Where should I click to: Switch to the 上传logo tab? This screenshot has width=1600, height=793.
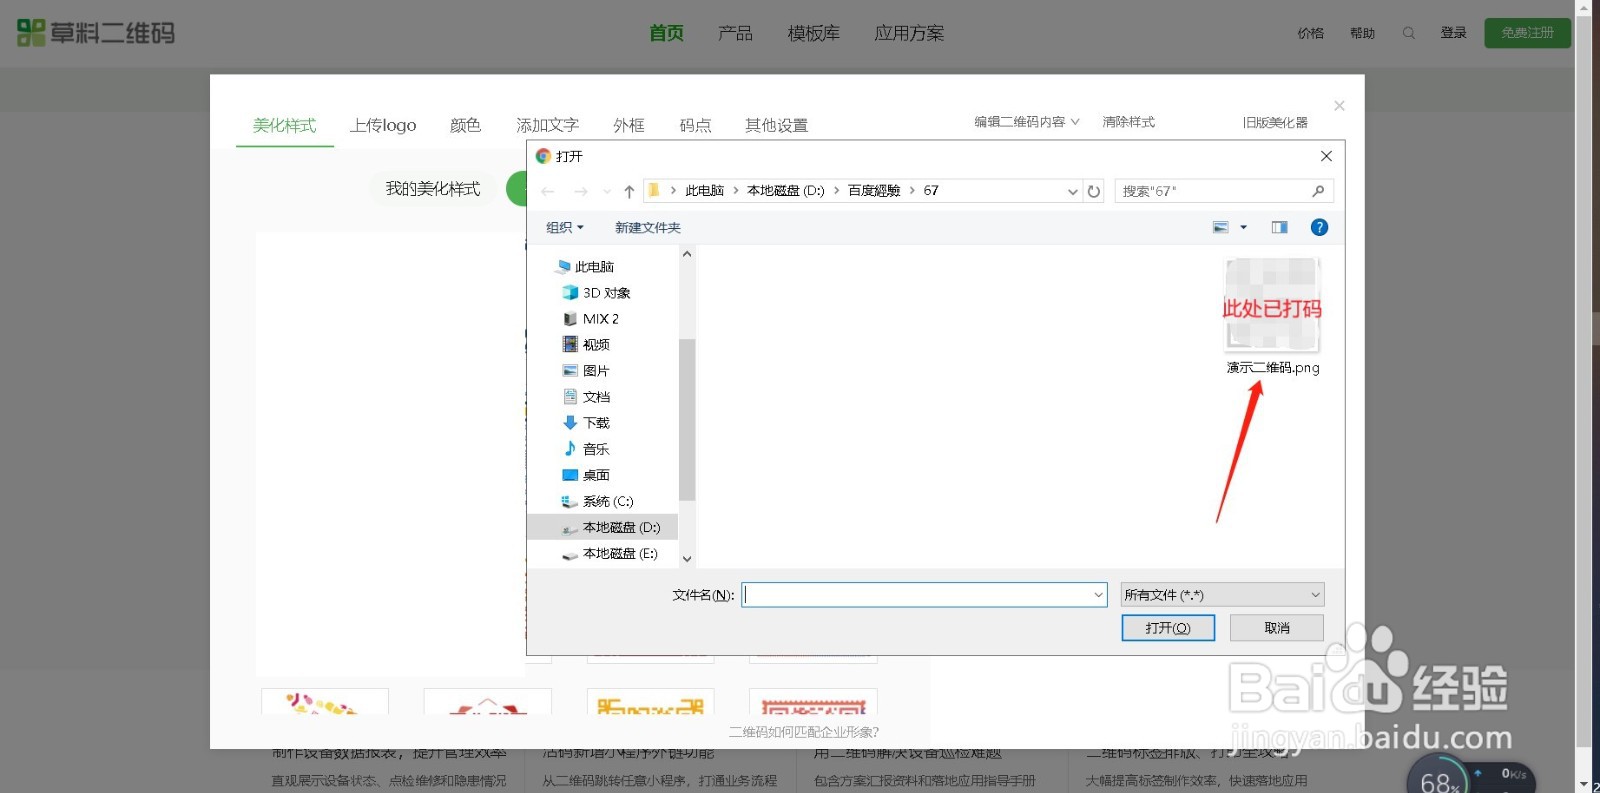[383, 125]
